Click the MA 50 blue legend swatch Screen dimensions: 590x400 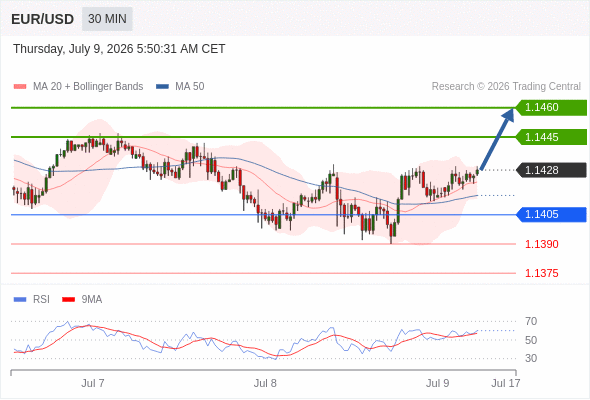162,87
